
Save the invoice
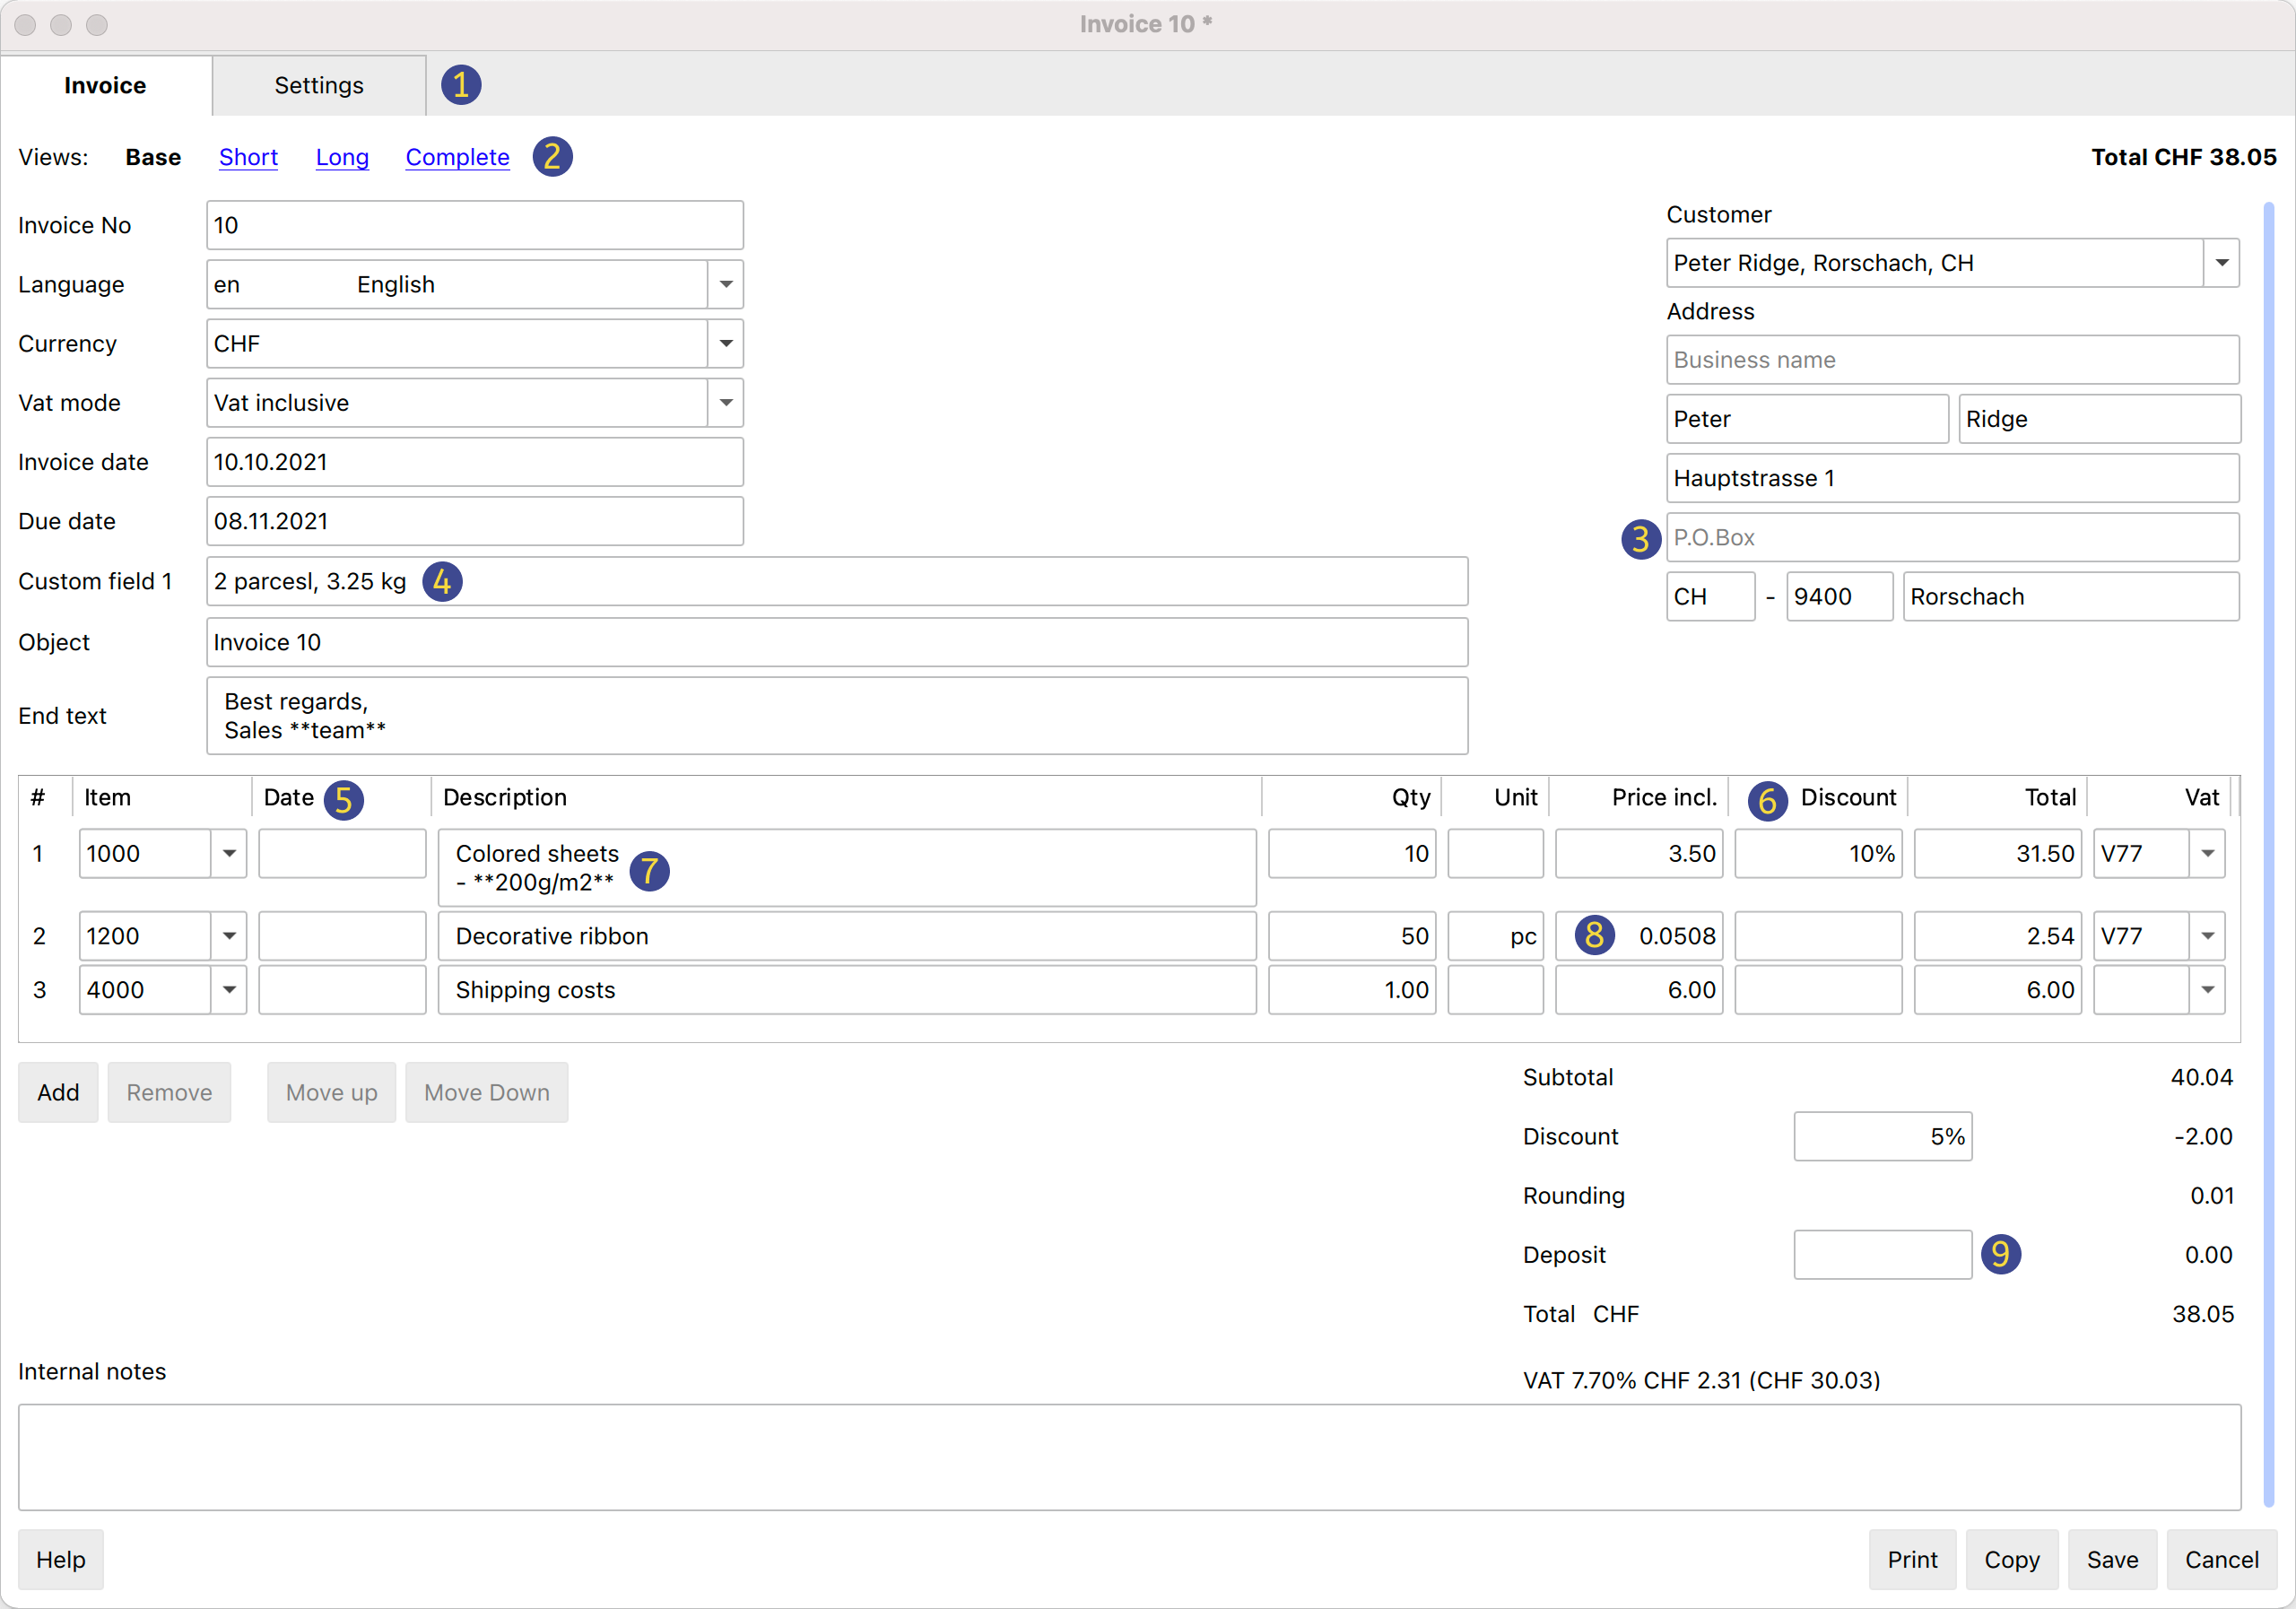[x=2111, y=1559]
